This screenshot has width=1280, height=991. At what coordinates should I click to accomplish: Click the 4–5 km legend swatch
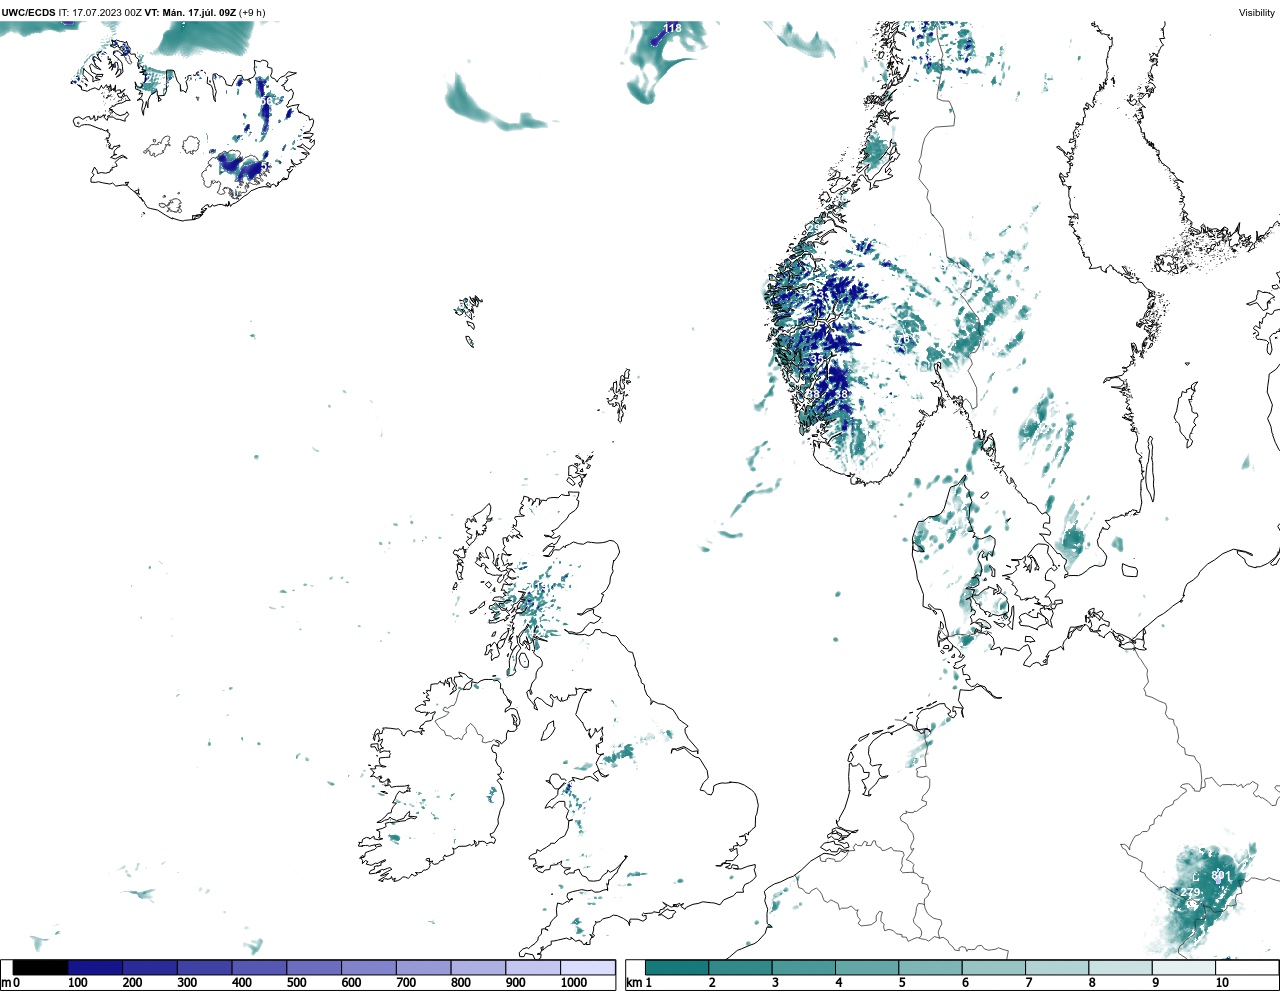tap(867, 967)
